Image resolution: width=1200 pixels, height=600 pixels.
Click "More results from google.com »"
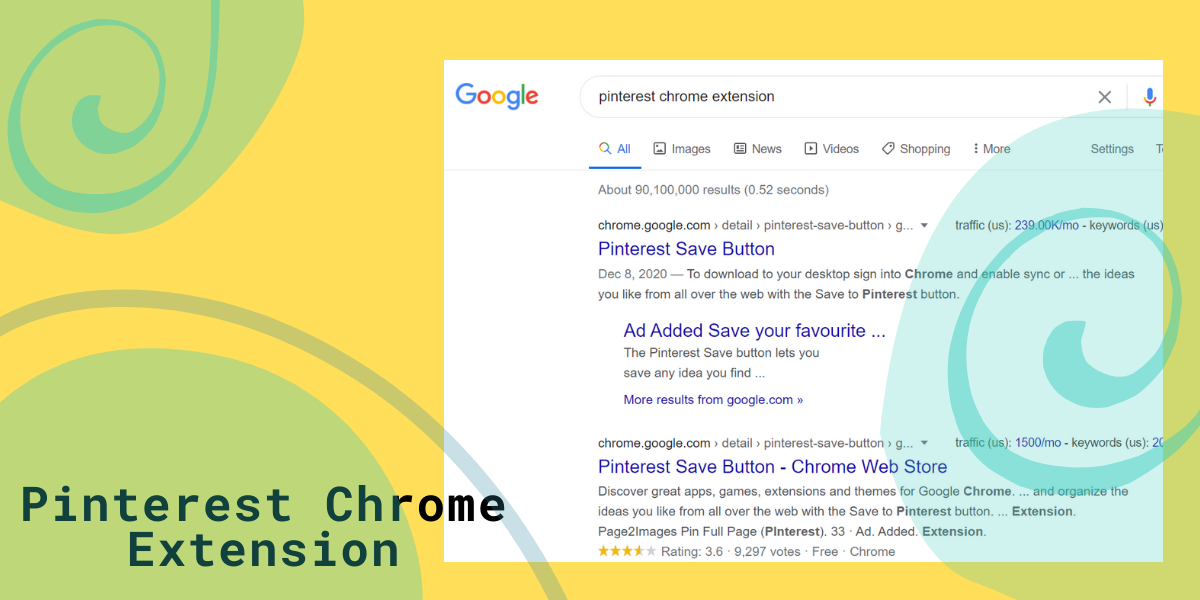coord(713,400)
